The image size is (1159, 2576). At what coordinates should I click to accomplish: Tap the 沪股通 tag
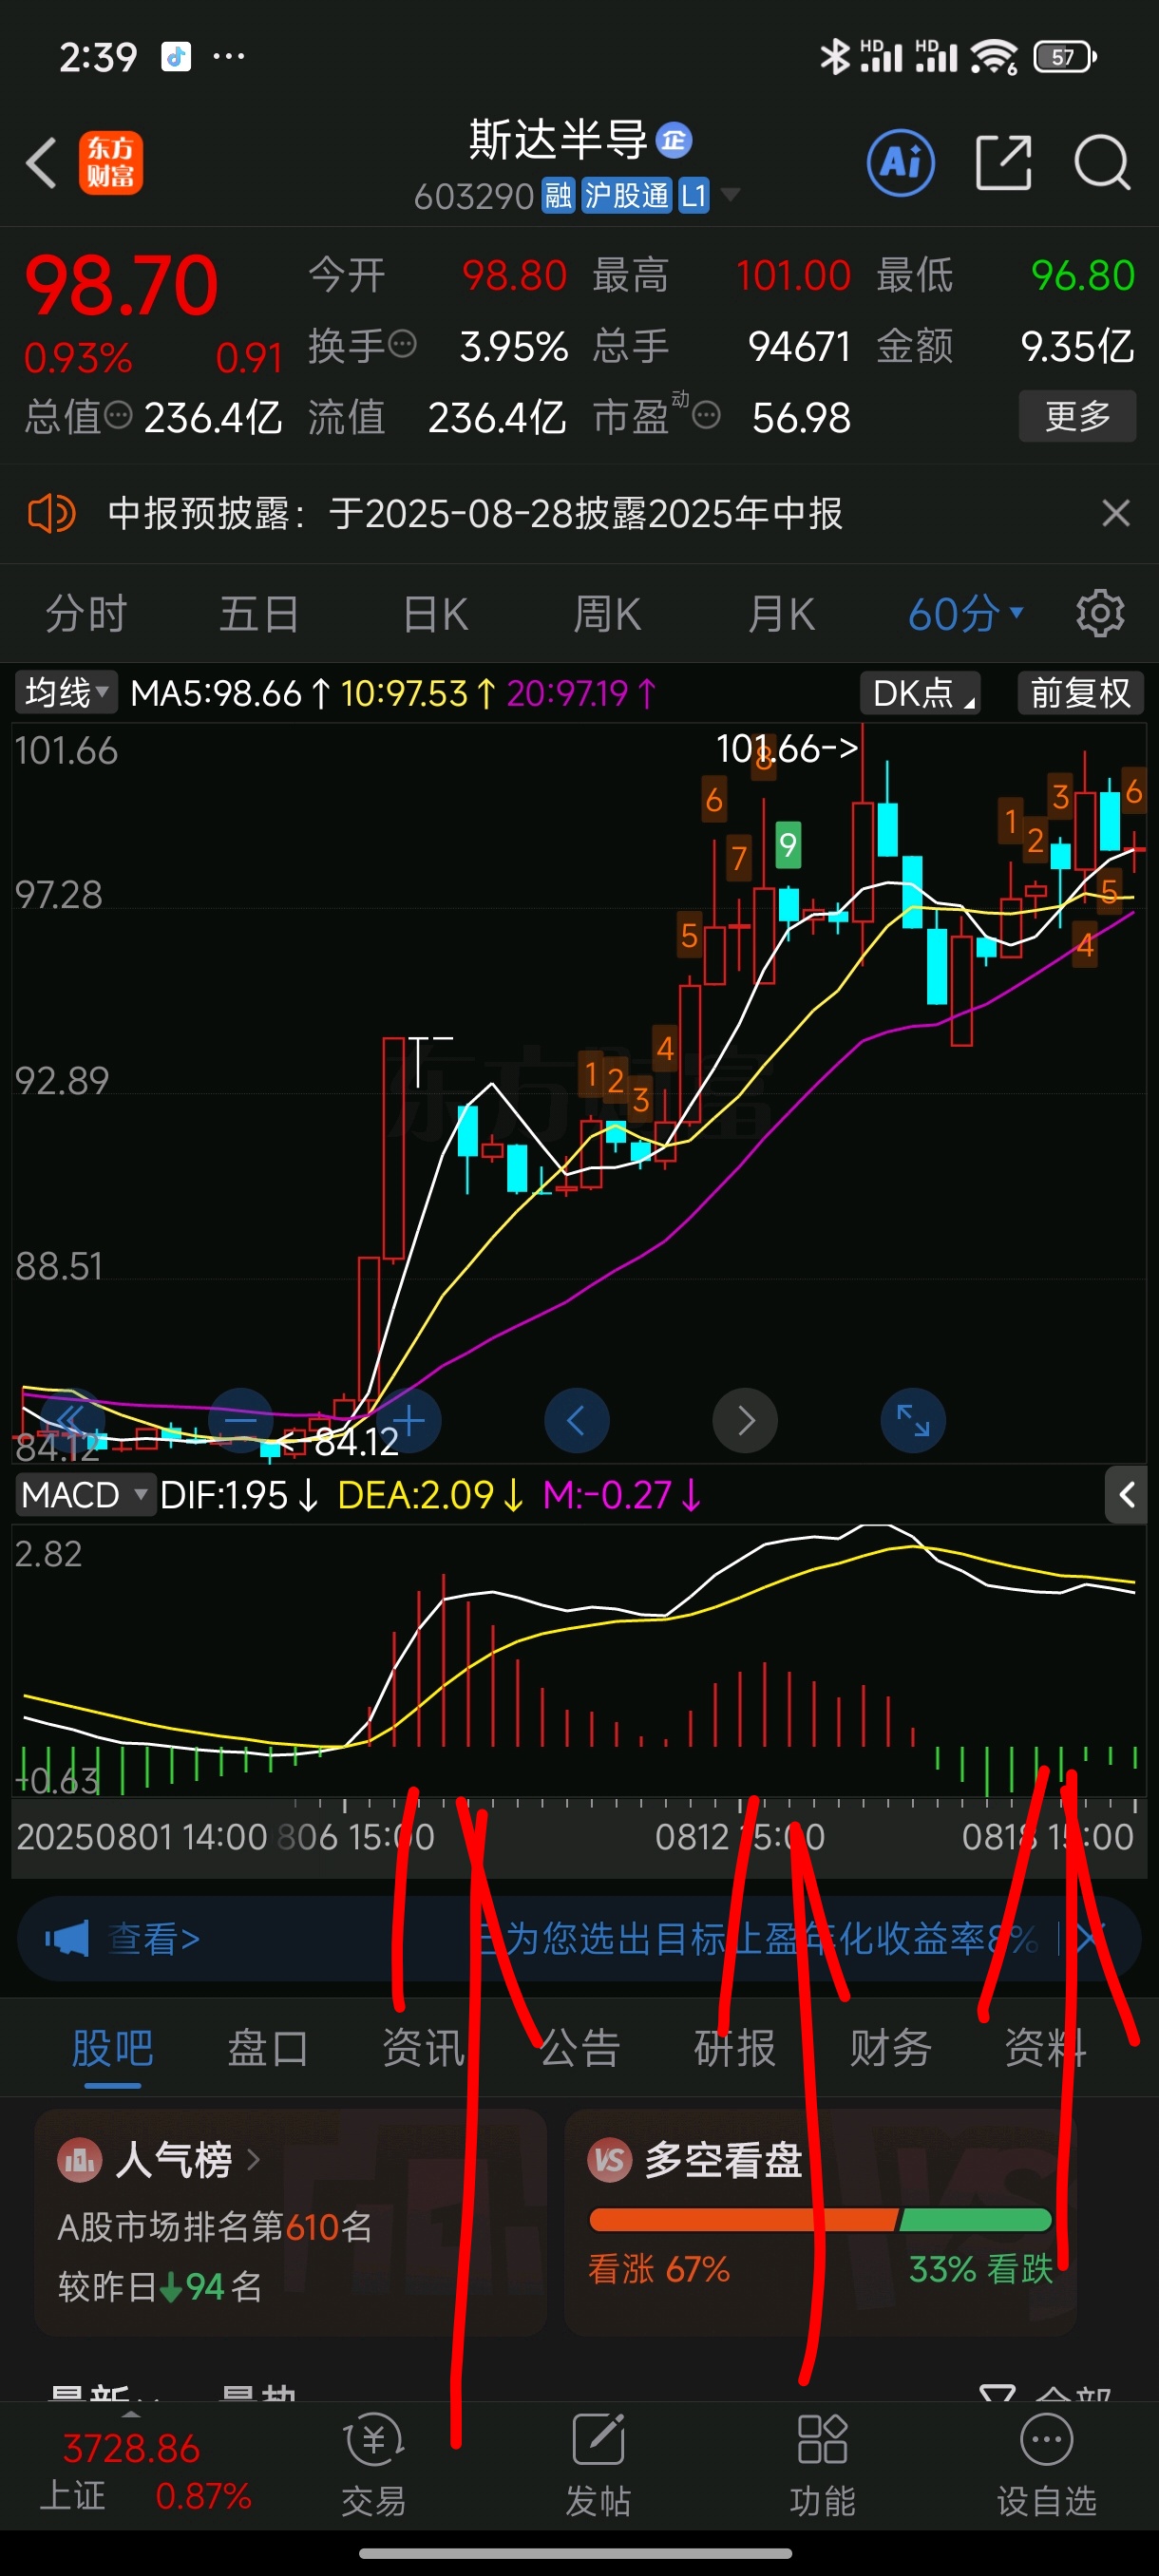[x=626, y=195]
